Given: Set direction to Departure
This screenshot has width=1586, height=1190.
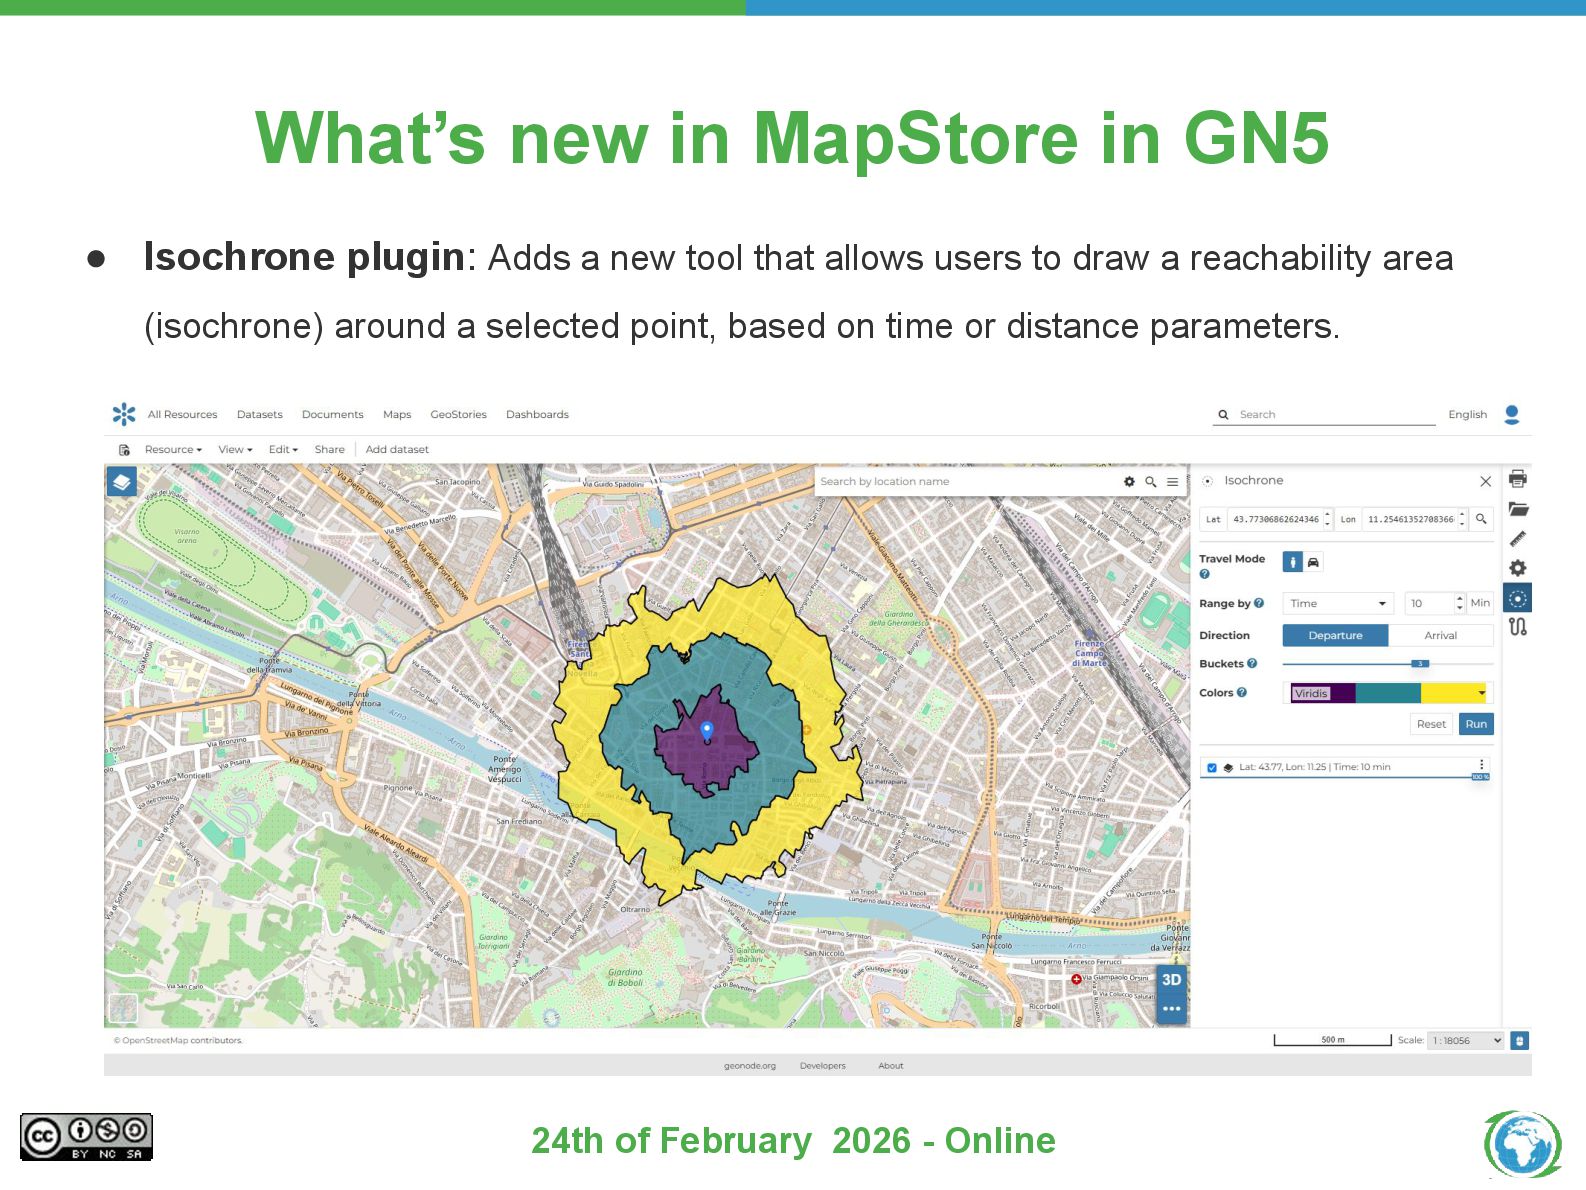Looking at the screenshot, I should (x=1335, y=636).
